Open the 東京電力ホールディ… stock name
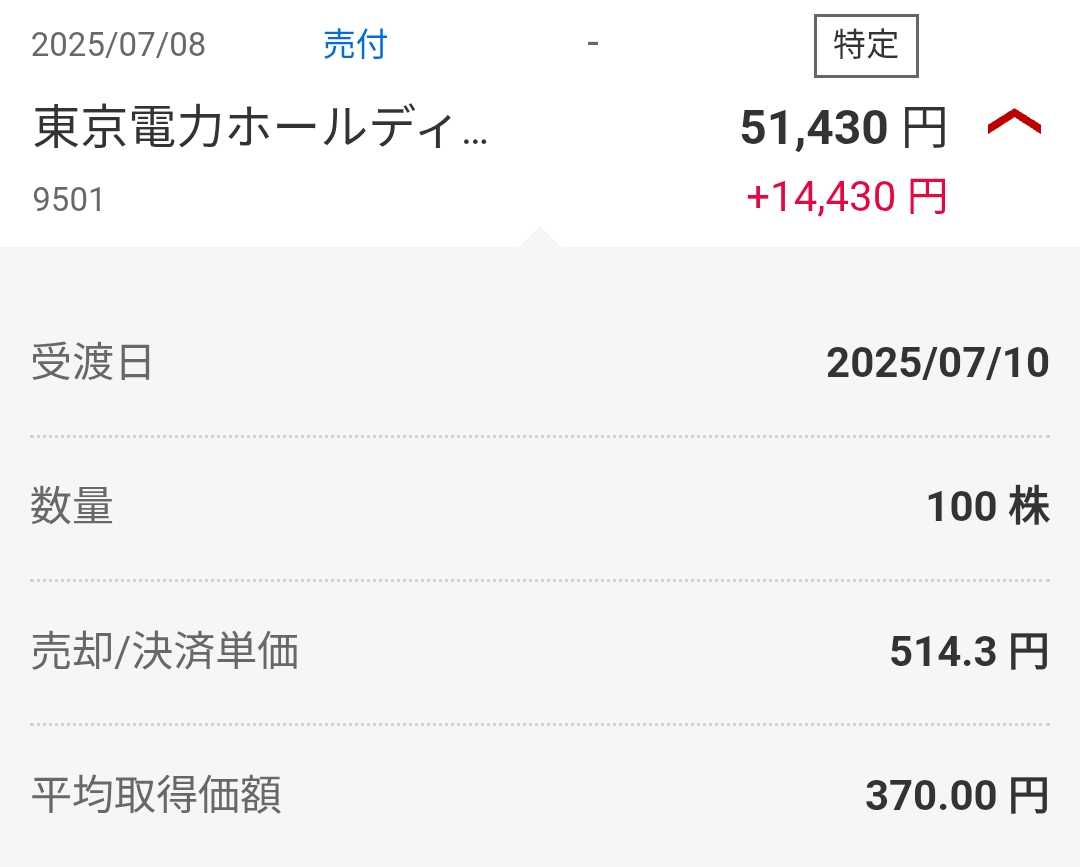This screenshot has width=1080, height=867. pyautogui.click(x=261, y=130)
